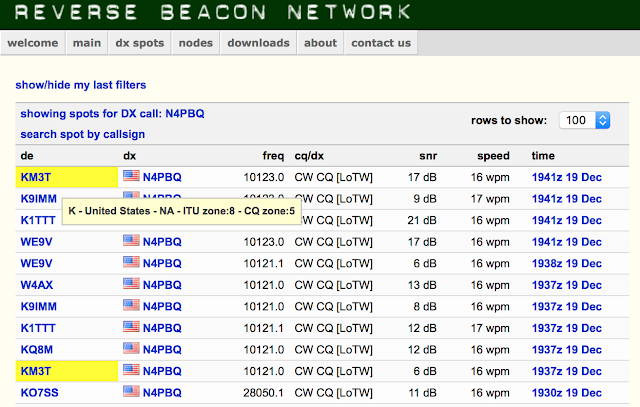Open the contact us page
This screenshot has height=407, width=640.
[x=381, y=43]
